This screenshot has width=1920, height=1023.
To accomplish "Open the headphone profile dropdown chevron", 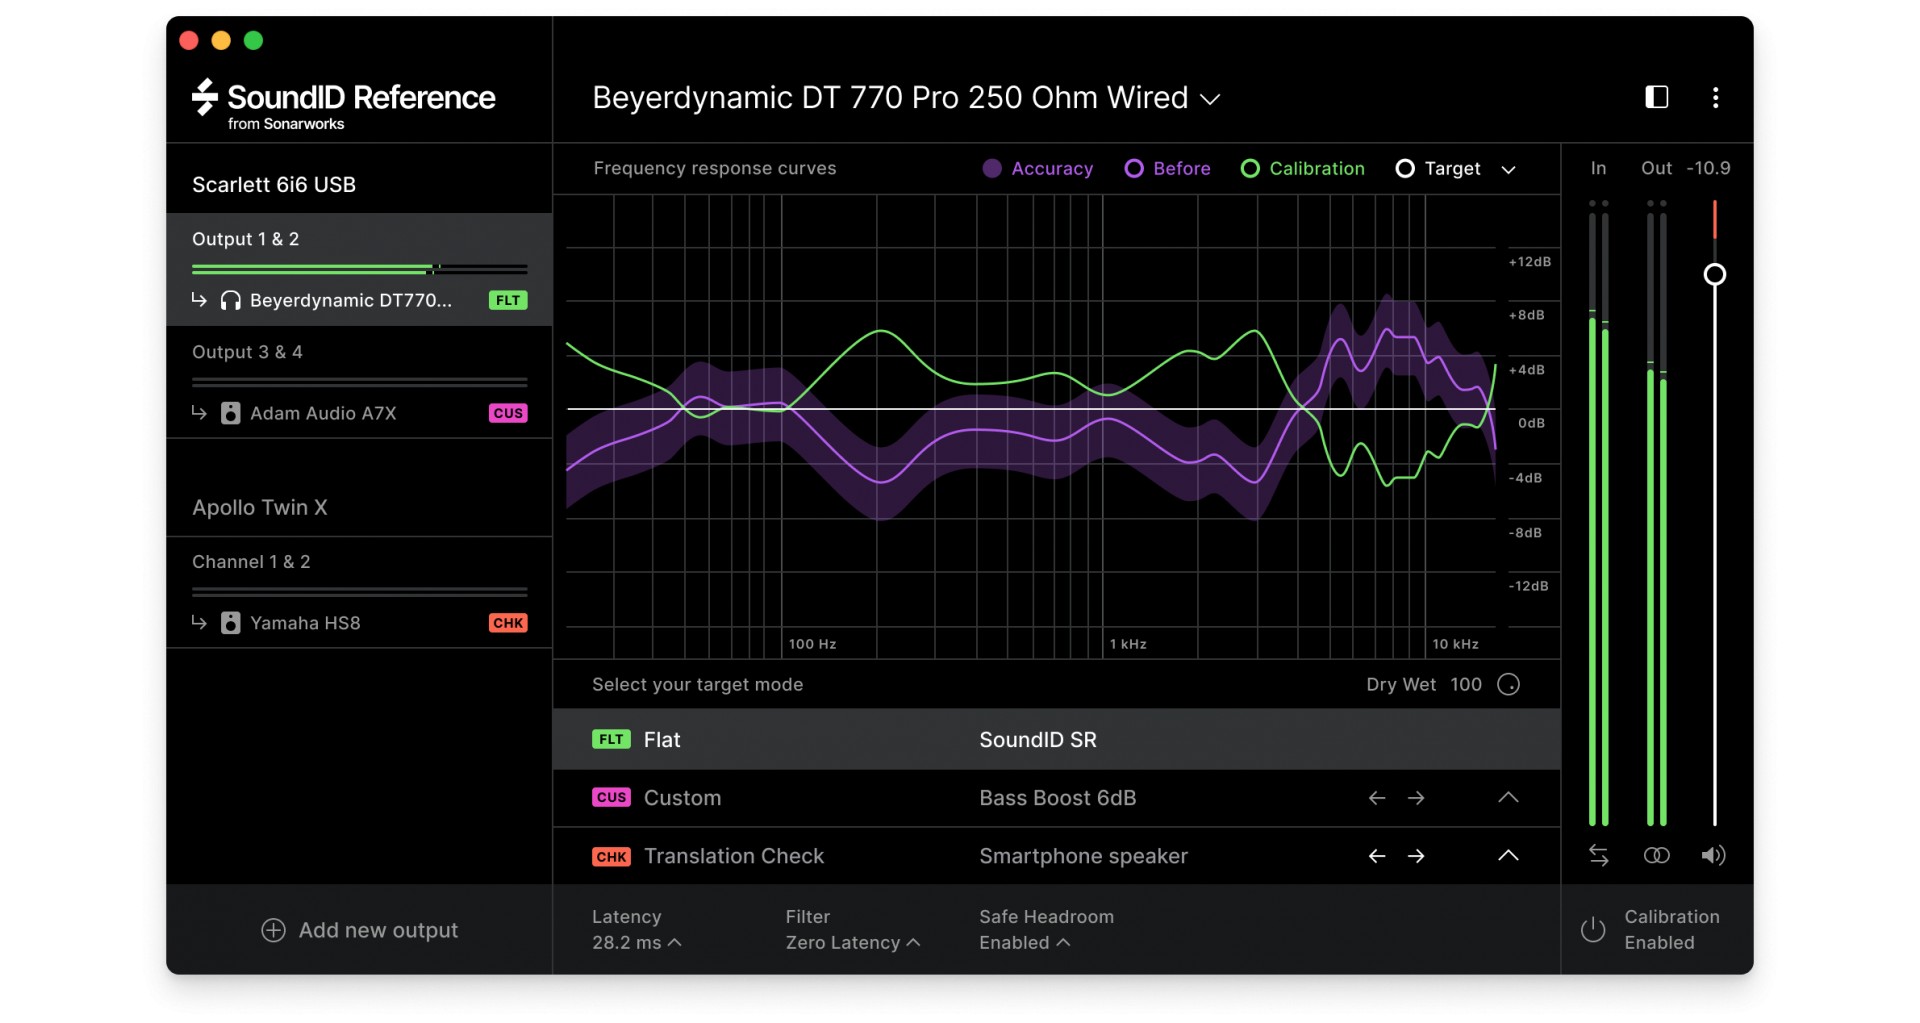I will click(1210, 99).
